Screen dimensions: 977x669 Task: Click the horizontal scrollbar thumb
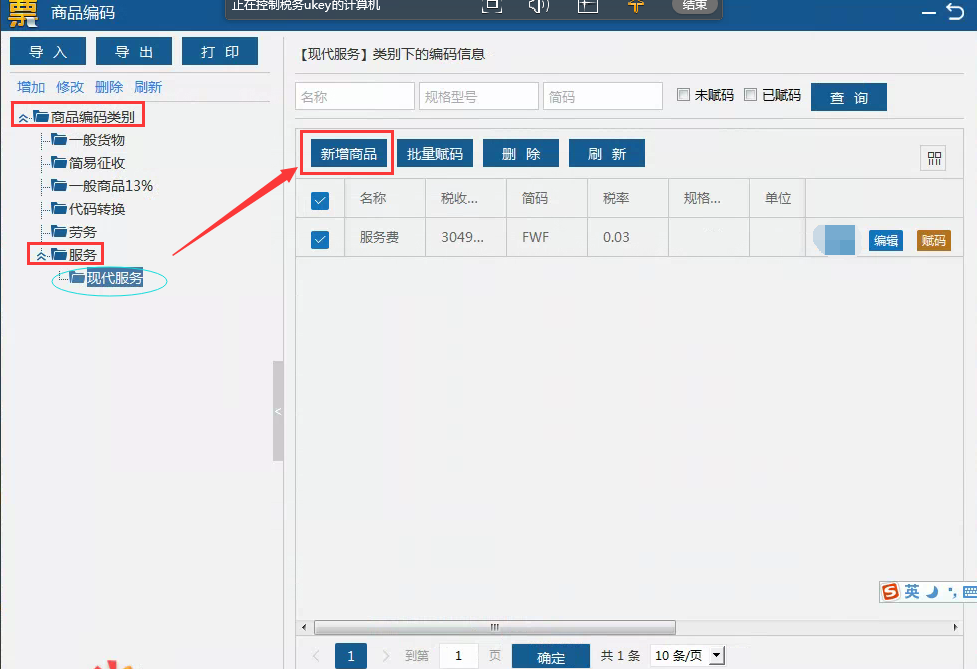494,627
